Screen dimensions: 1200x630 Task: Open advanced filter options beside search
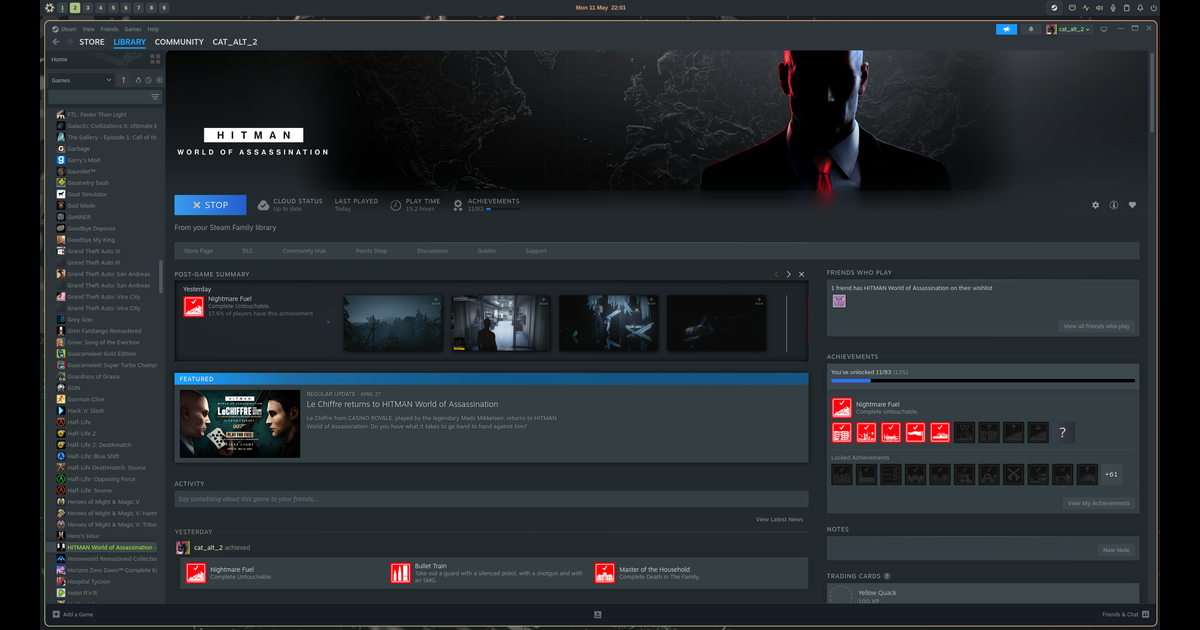point(155,97)
